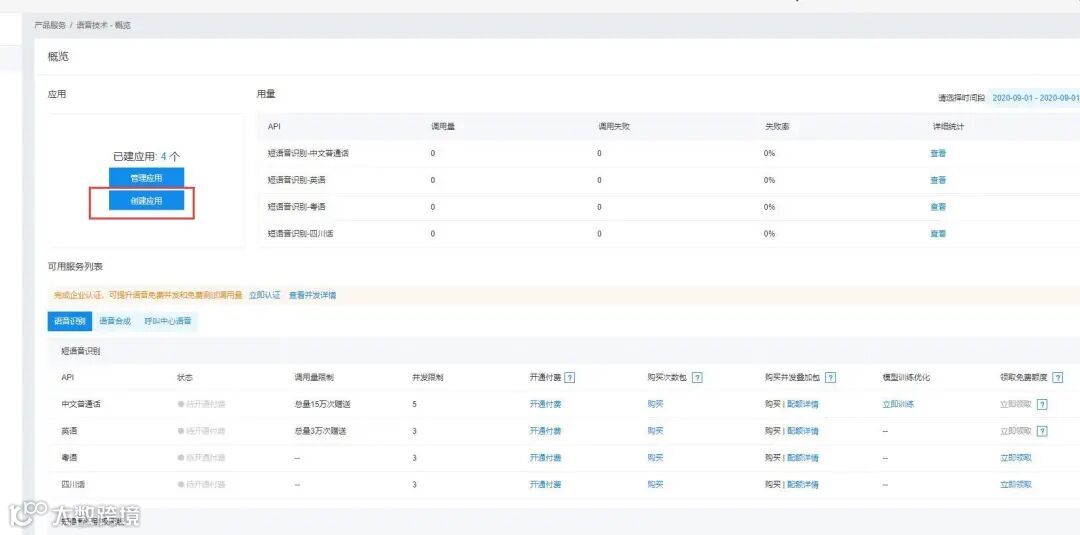Click the 总量3万次赠送 cell

320,431
